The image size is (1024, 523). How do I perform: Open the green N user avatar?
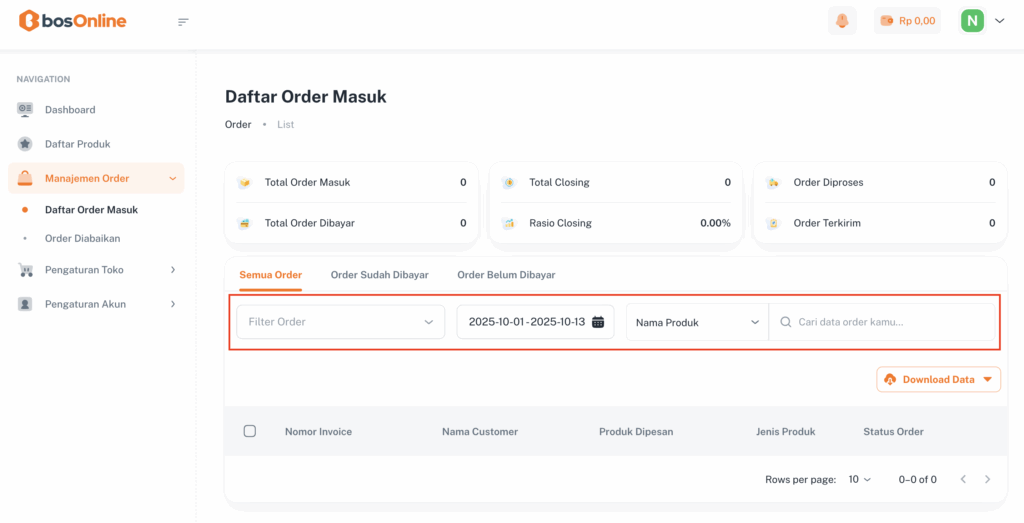tap(972, 21)
